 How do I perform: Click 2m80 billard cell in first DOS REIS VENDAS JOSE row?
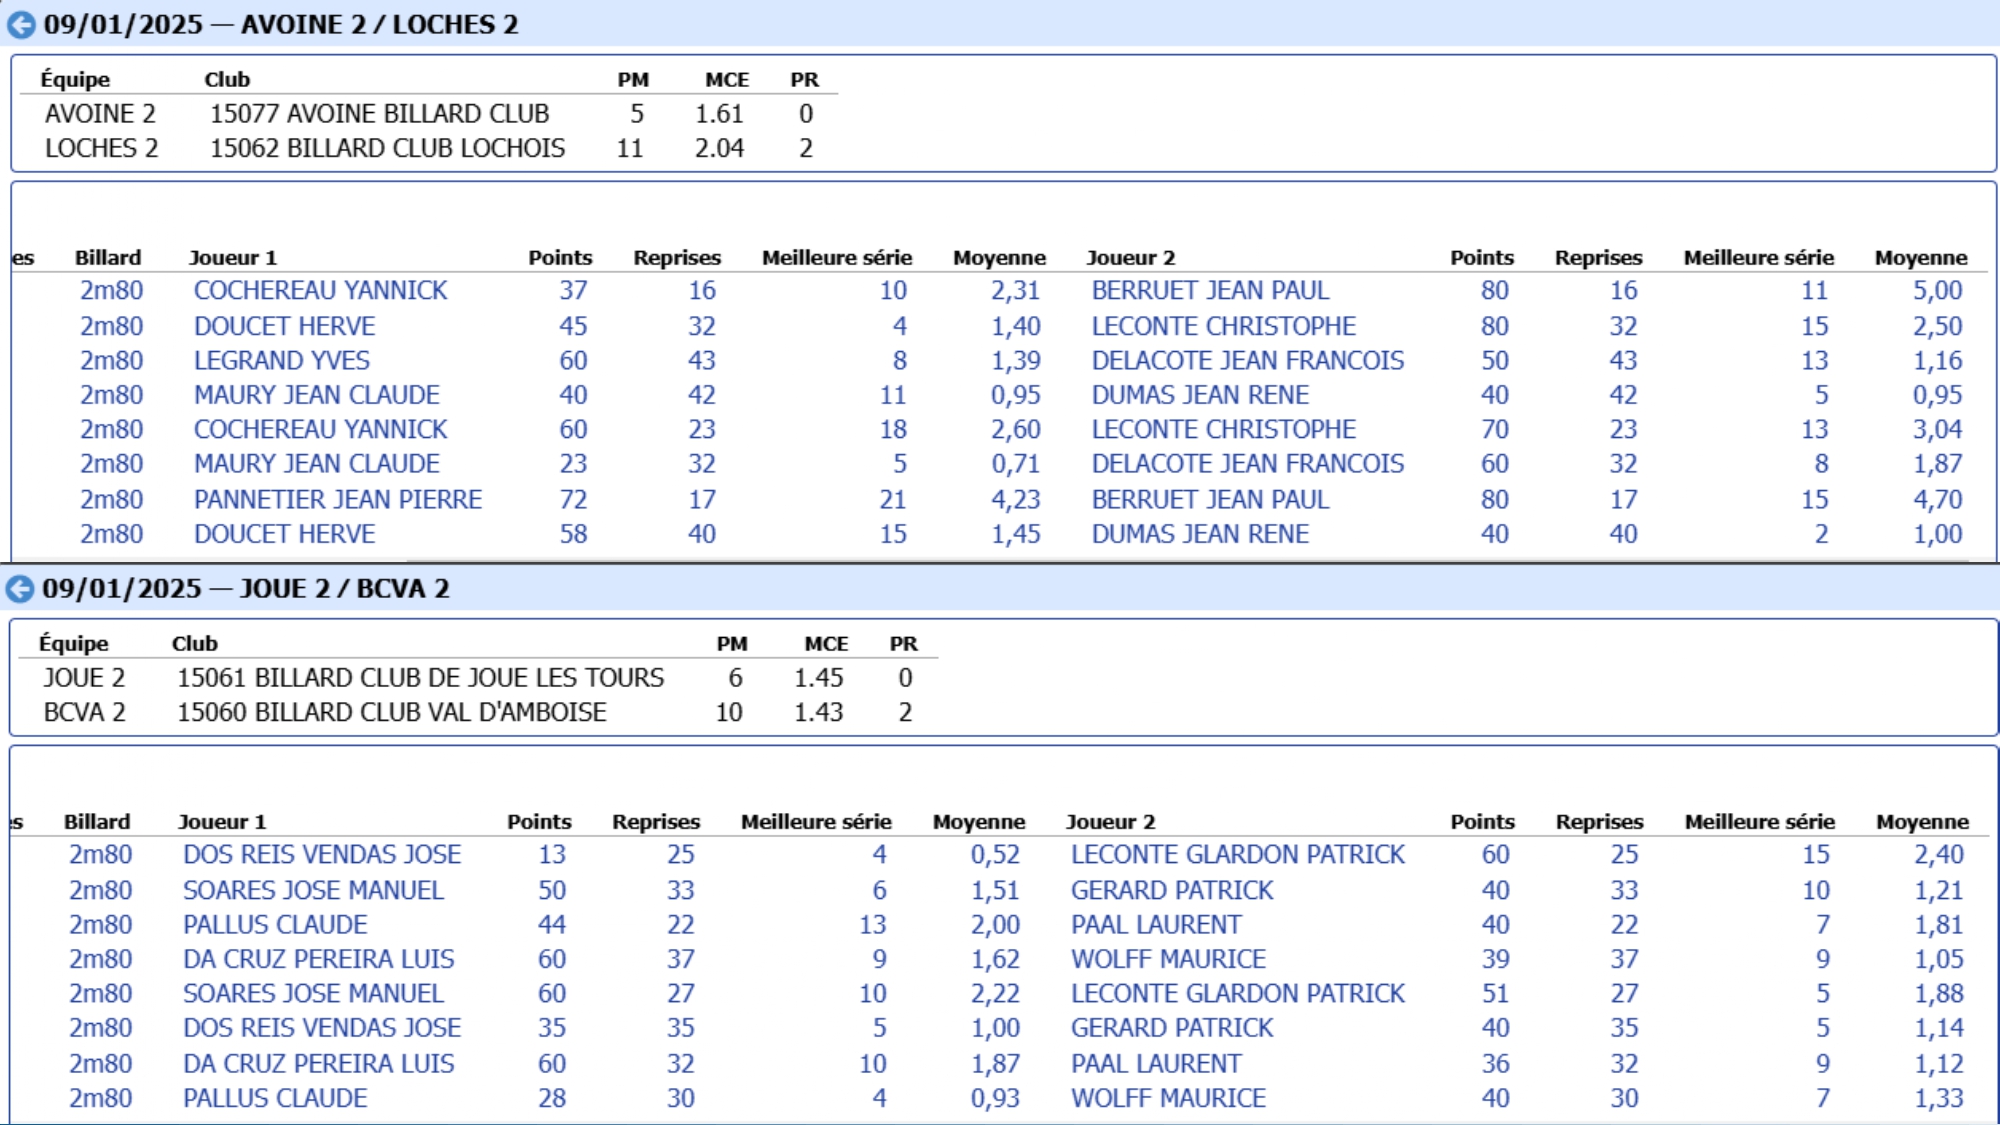[x=100, y=855]
